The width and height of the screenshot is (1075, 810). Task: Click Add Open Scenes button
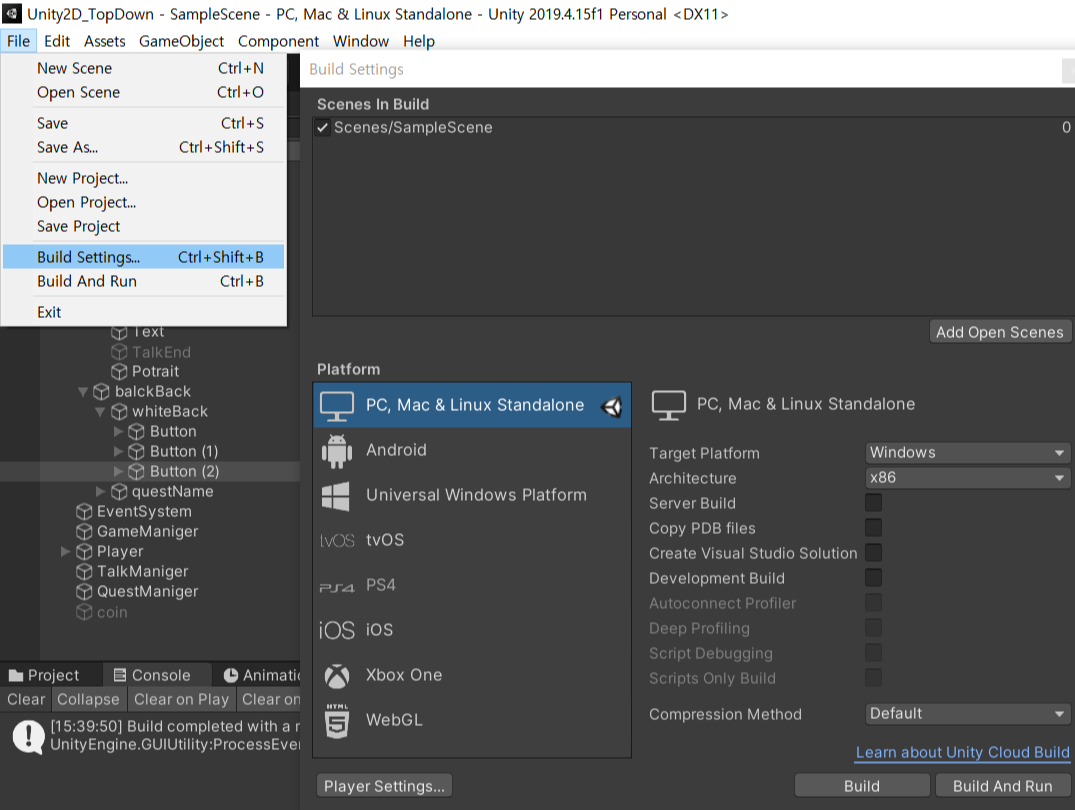(x=1000, y=332)
